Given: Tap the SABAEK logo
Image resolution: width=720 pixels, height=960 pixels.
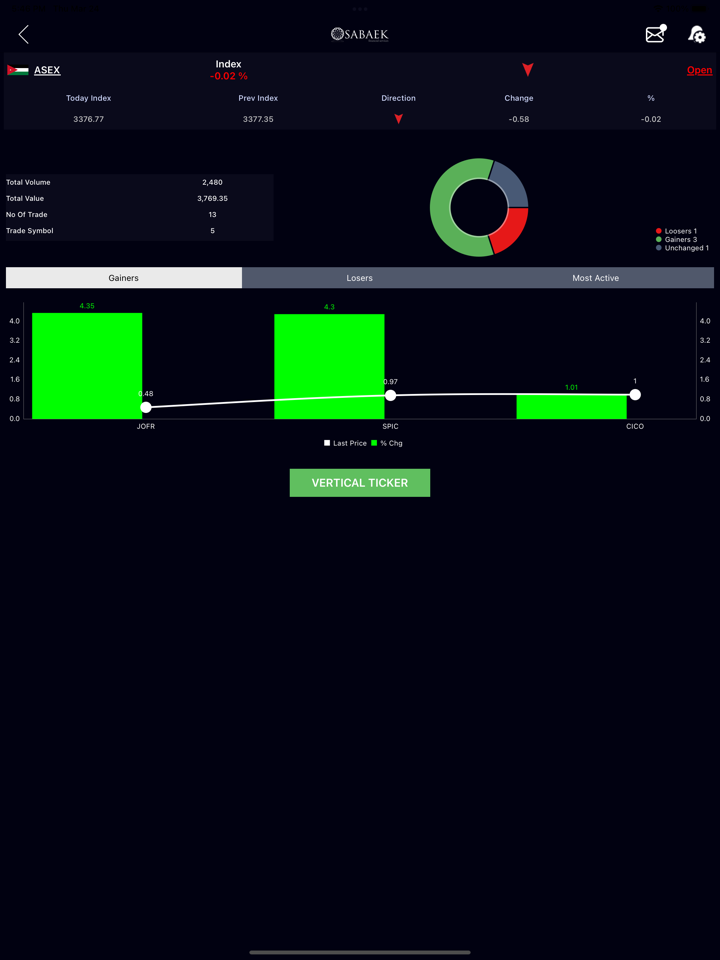Looking at the screenshot, I should [360, 34].
